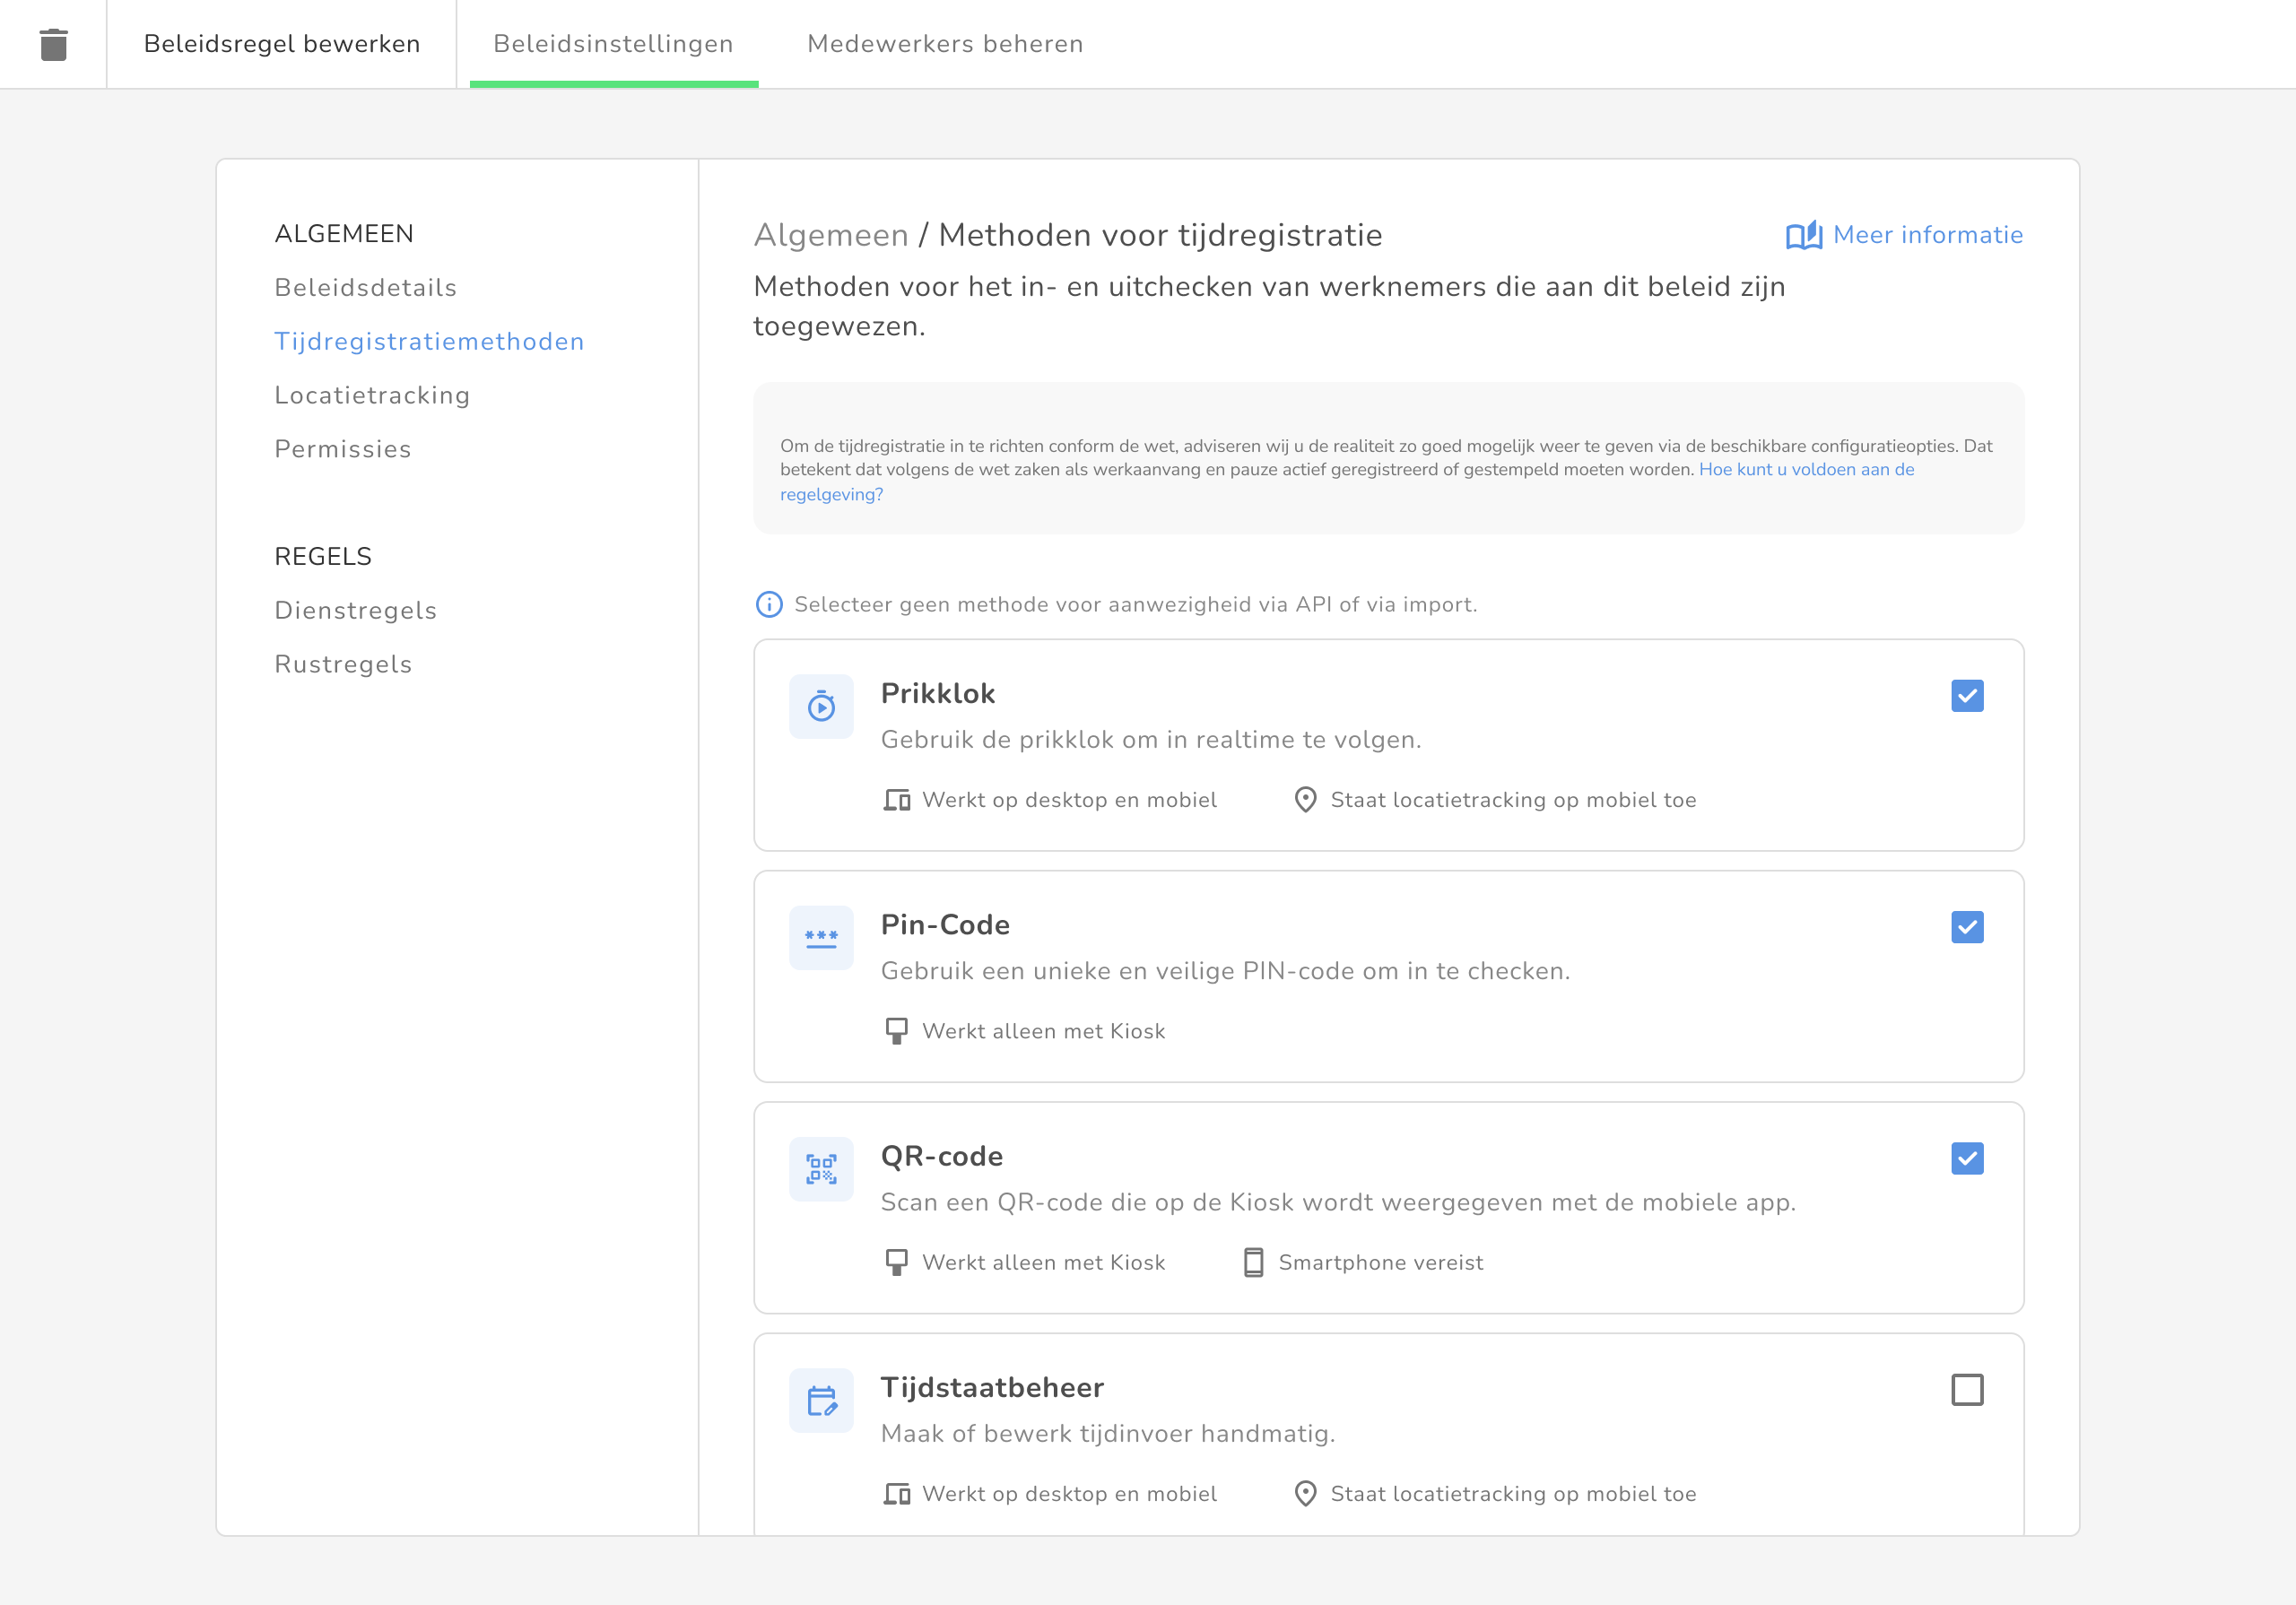Disable the QR-code checkbox
This screenshot has height=1605, width=2296.
(1966, 1158)
